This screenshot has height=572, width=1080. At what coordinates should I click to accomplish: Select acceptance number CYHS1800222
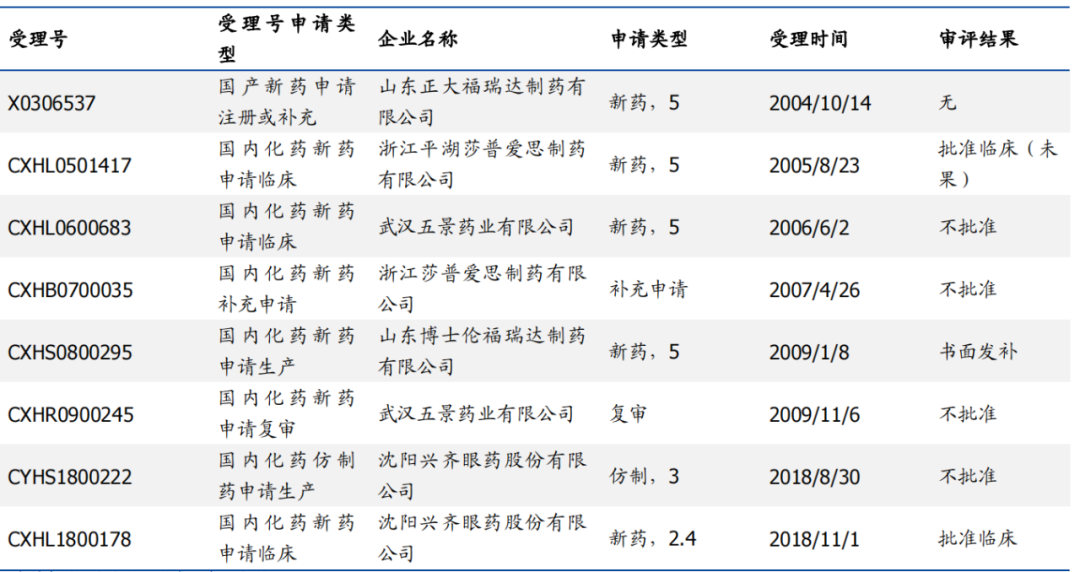[70, 477]
